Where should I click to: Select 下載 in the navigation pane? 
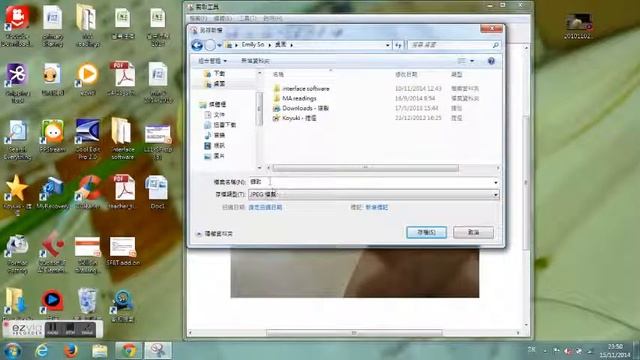215,73
